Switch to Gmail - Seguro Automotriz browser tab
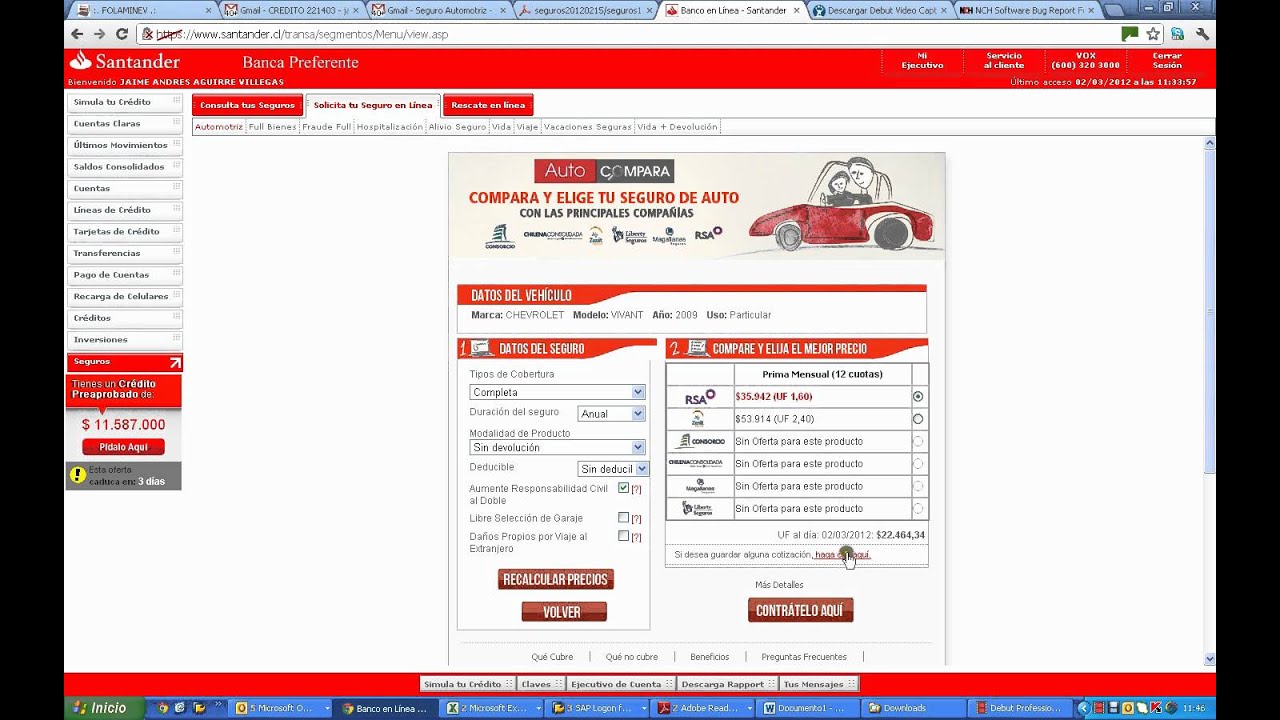This screenshot has height=720, width=1280. tap(439, 10)
